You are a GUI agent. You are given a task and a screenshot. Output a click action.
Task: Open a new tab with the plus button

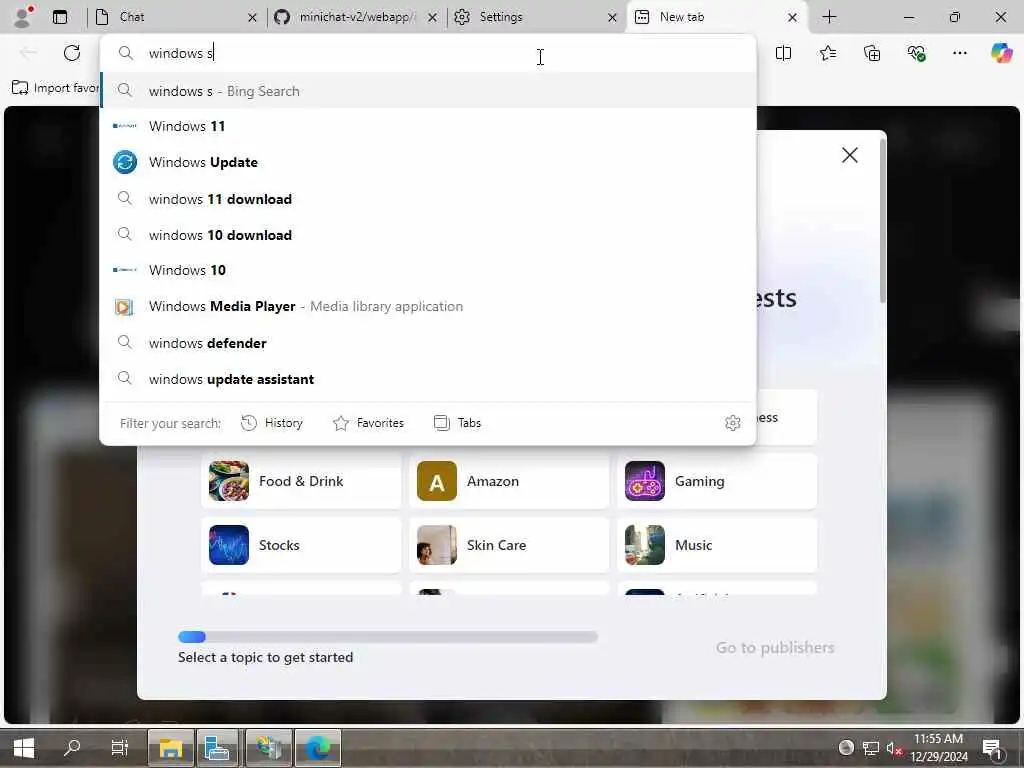829,17
